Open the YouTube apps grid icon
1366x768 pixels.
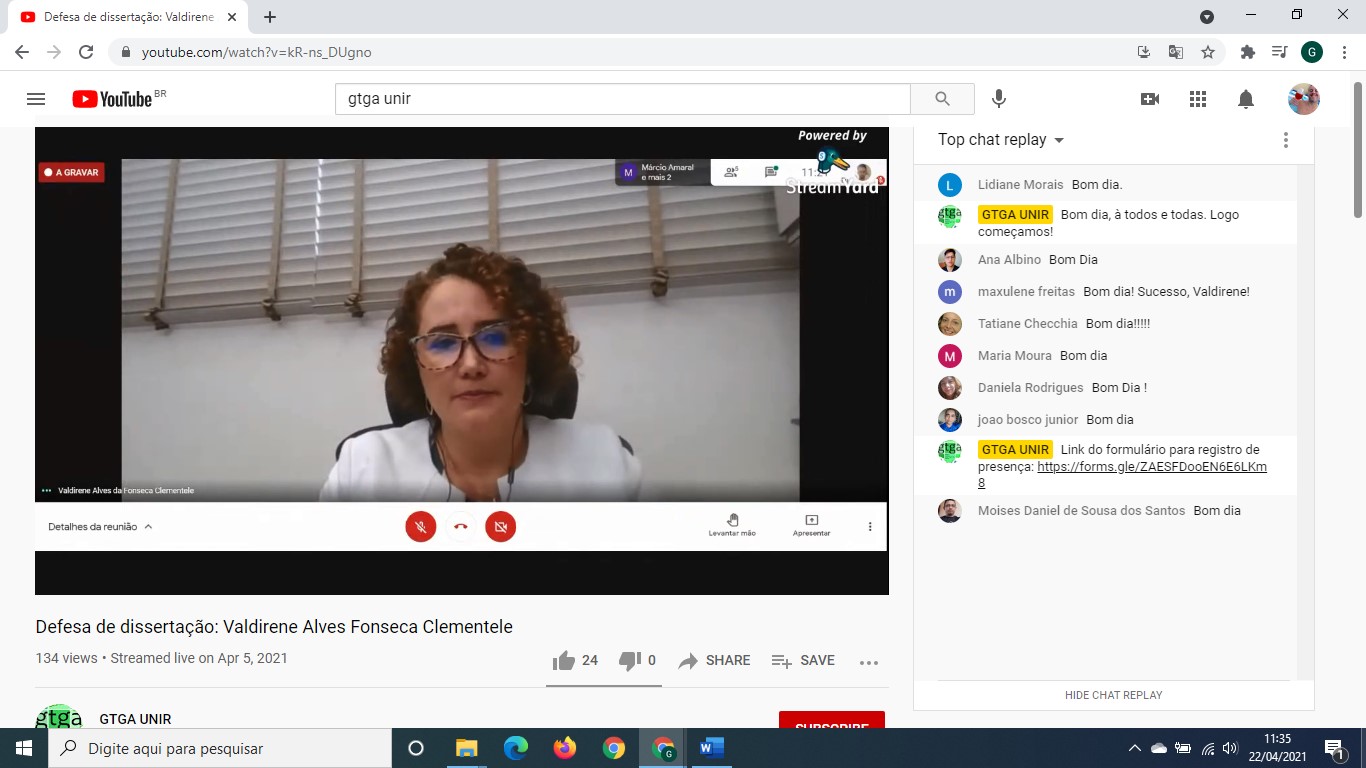[1198, 99]
